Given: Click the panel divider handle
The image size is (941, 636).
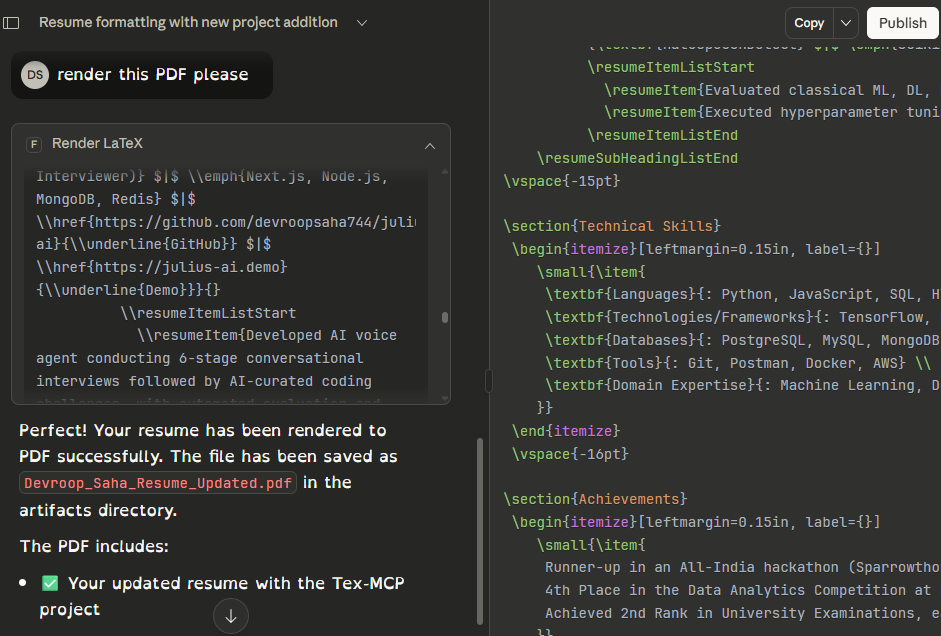Looking at the screenshot, I should click(x=489, y=381).
